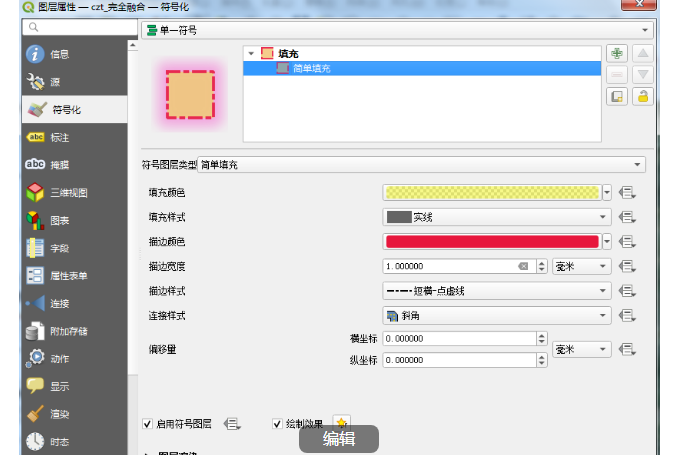
Task: Open the 描边样式 短横-点虚线 dropdown
Action: click(497, 291)
